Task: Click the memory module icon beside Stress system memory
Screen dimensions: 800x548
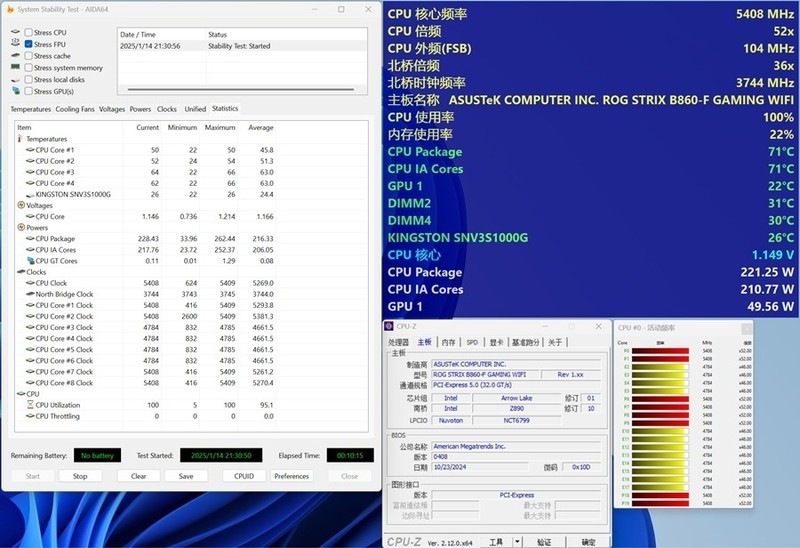Action: [x=15, y=67]
